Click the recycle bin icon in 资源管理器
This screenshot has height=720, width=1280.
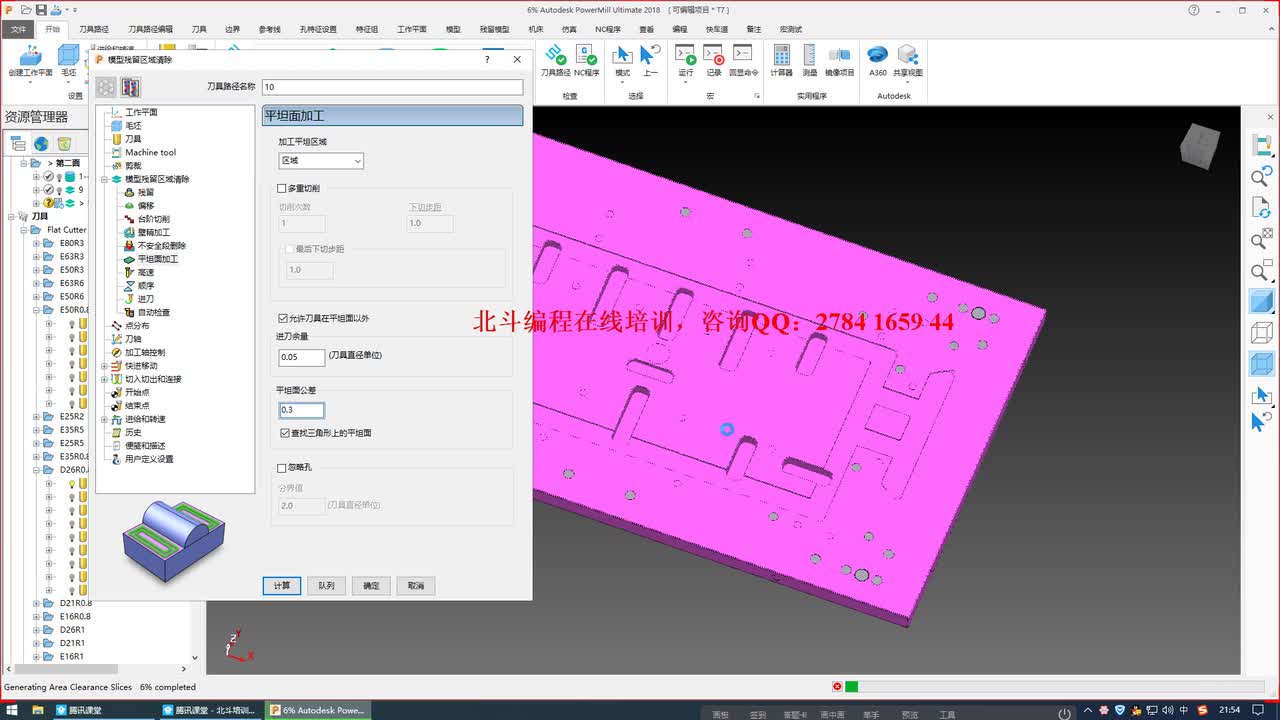point(64,144)
